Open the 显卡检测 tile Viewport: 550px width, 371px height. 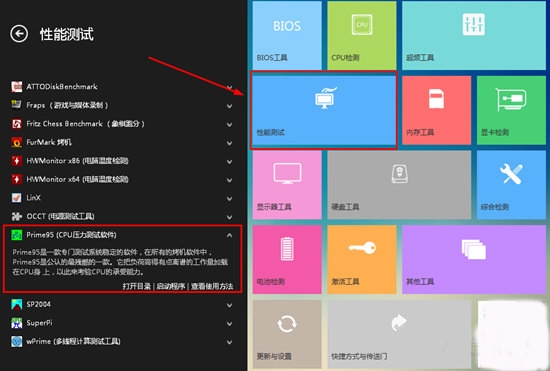tap(511, 110)
